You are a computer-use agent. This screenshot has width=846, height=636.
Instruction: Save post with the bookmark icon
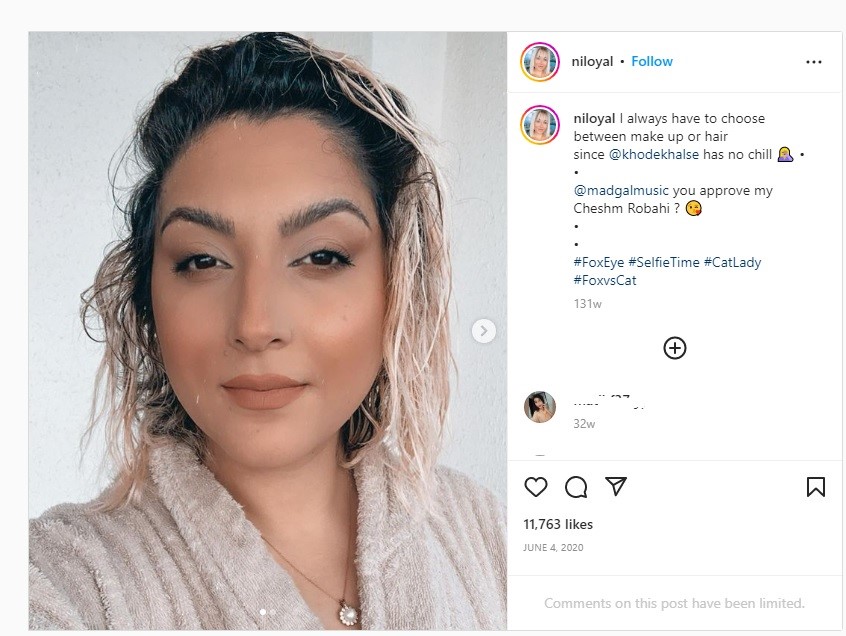click(x=815, y=487)
